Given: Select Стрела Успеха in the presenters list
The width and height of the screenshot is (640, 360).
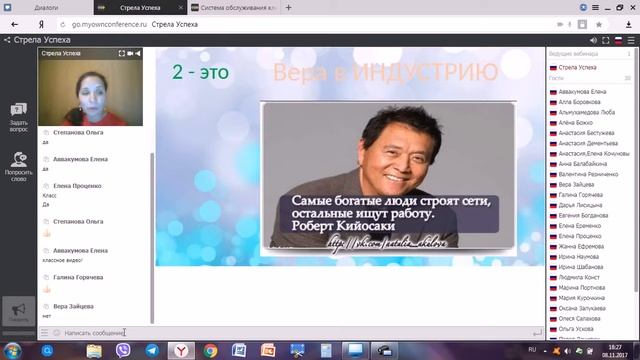Looking at the screenshot, I should click(x=577, y=67).
